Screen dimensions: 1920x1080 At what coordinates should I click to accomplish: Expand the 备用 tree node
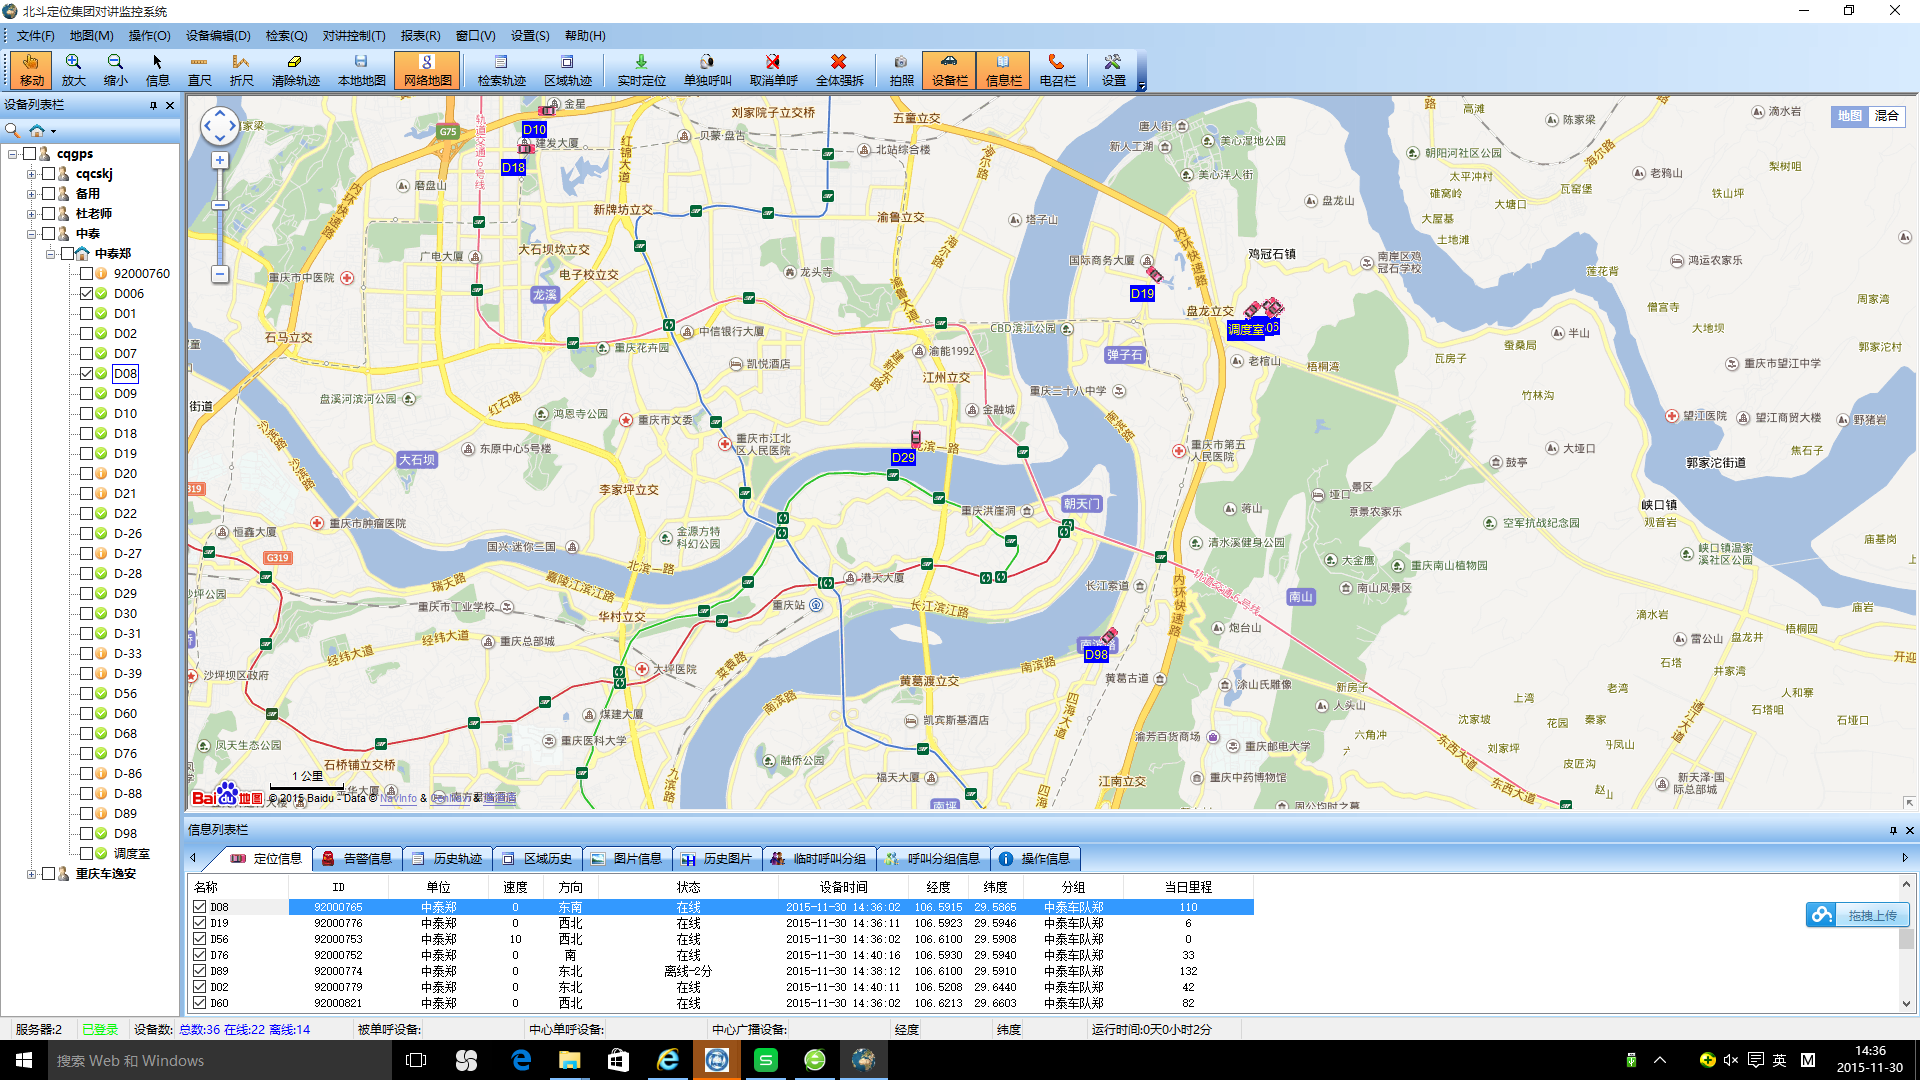click(31, 194)
